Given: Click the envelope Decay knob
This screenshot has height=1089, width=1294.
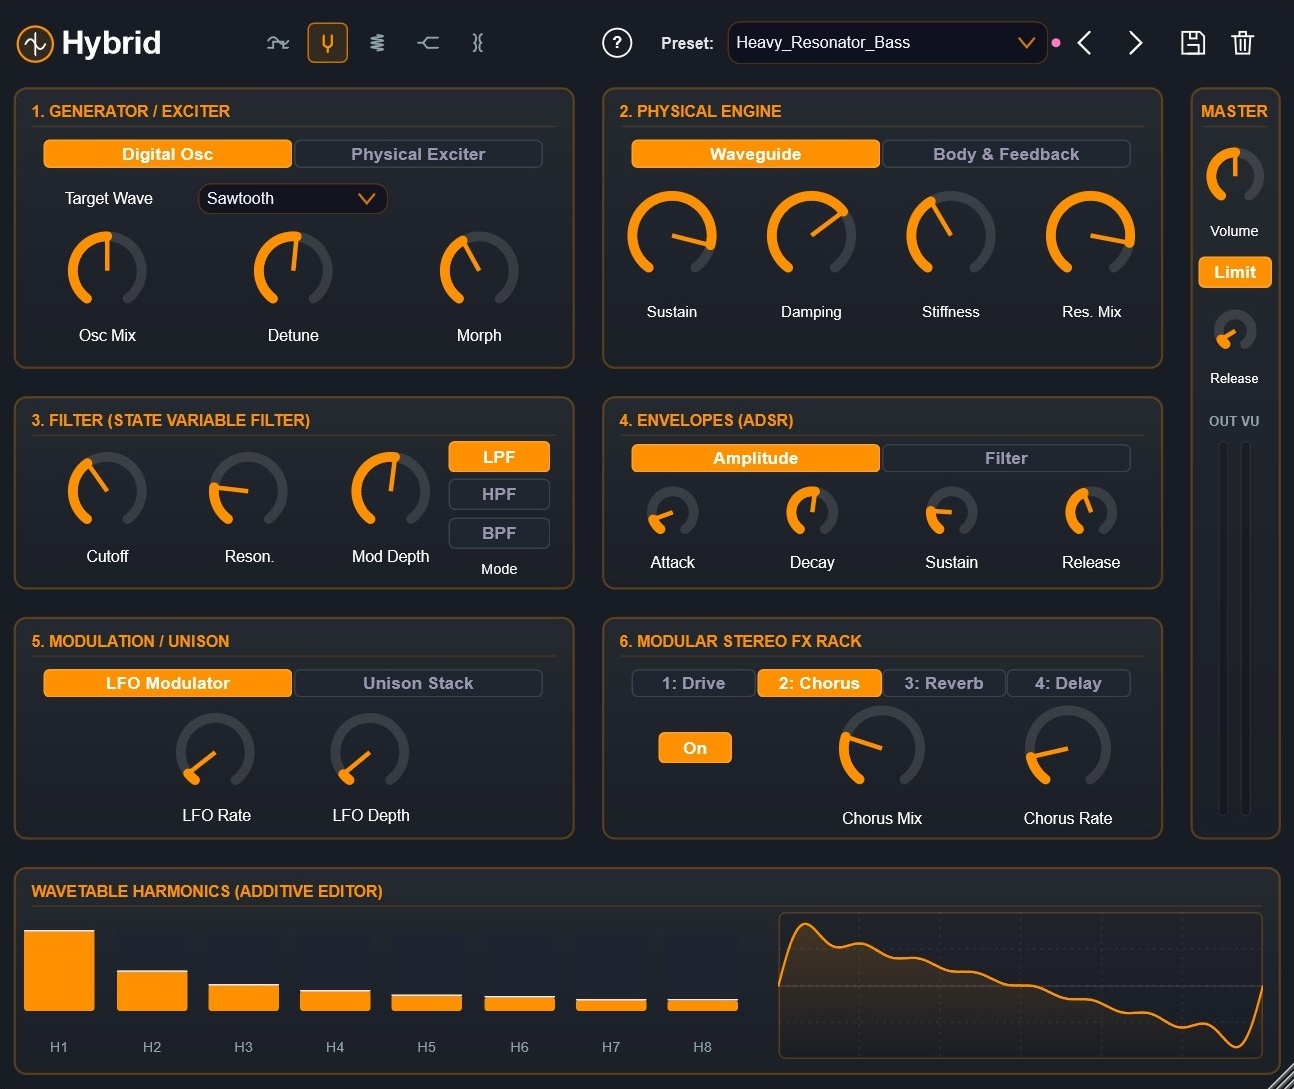Looking at the screenshot, I should pos(812,512).
